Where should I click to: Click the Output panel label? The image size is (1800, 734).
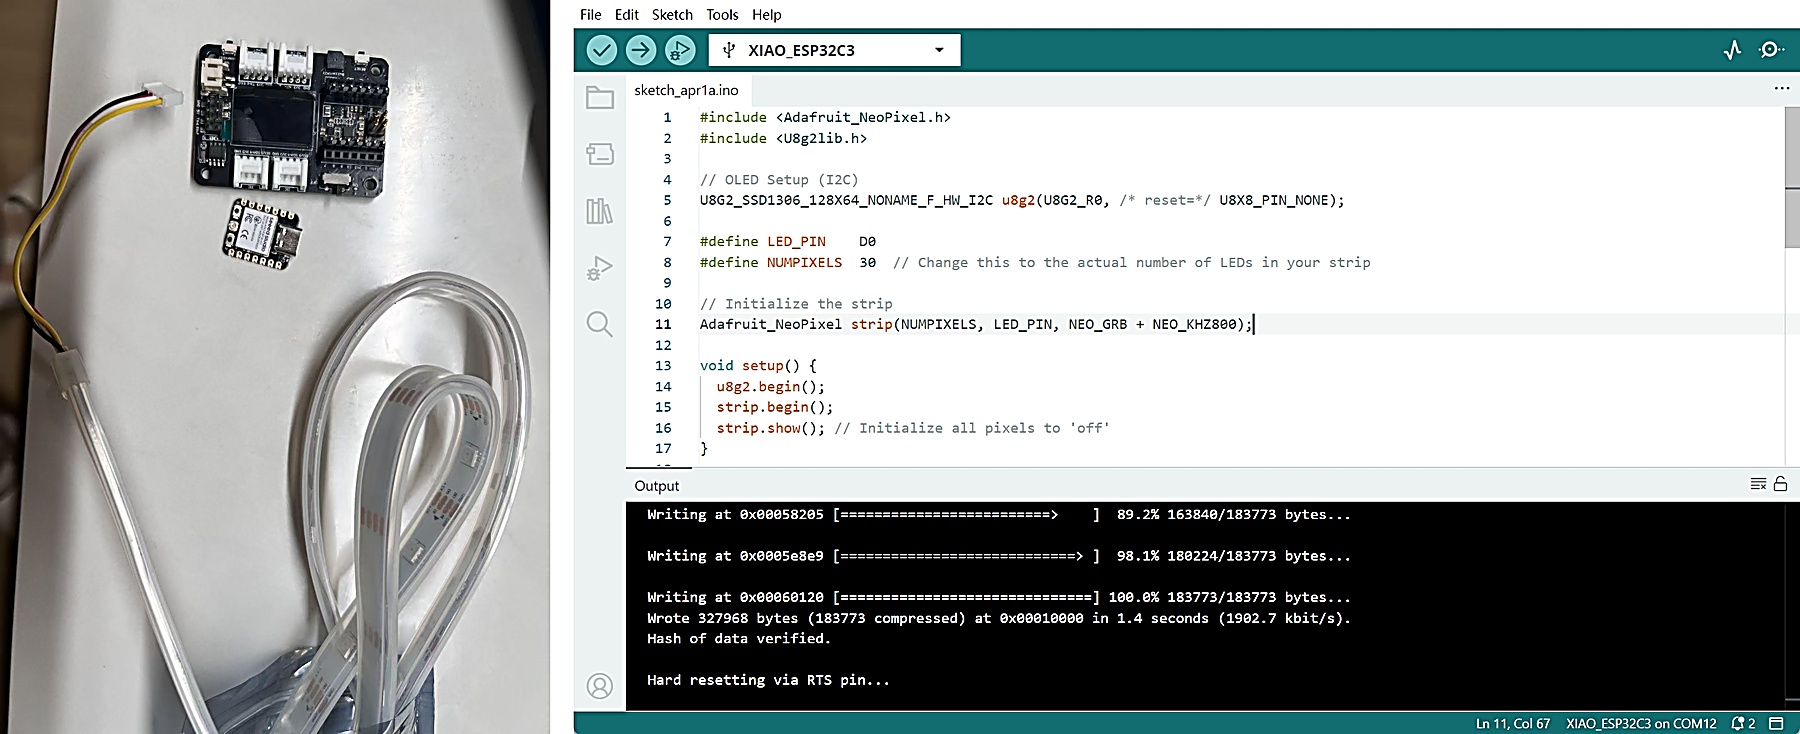(x=657, y=486)
